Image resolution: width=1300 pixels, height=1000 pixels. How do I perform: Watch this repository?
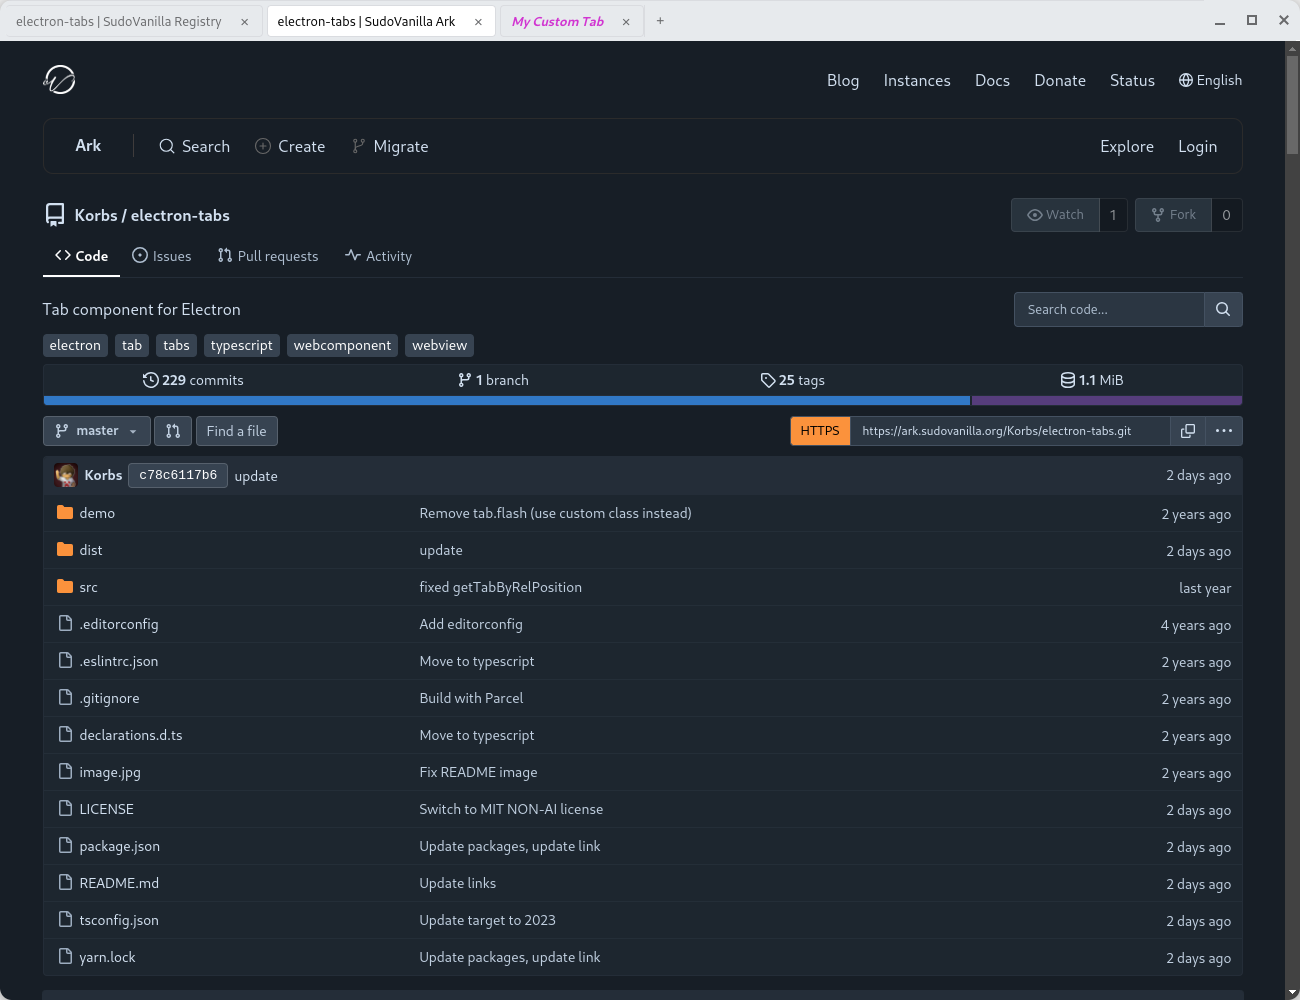1055,215
